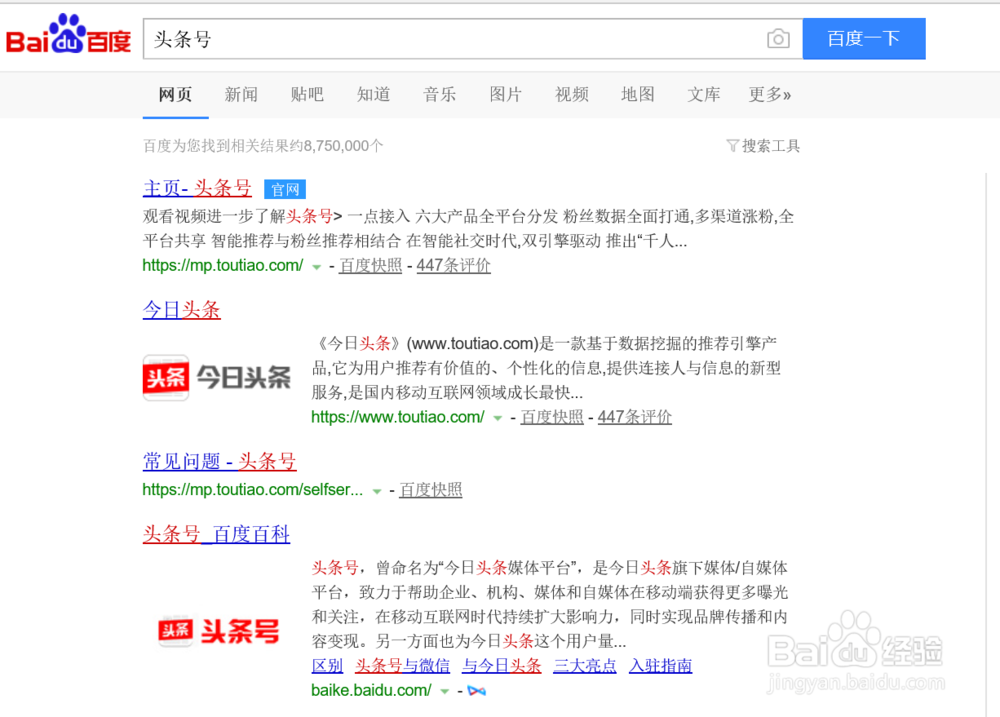Switch to the 地图 tab
This screenshot has width=1000, height=717.
click(x=638, y=94)
